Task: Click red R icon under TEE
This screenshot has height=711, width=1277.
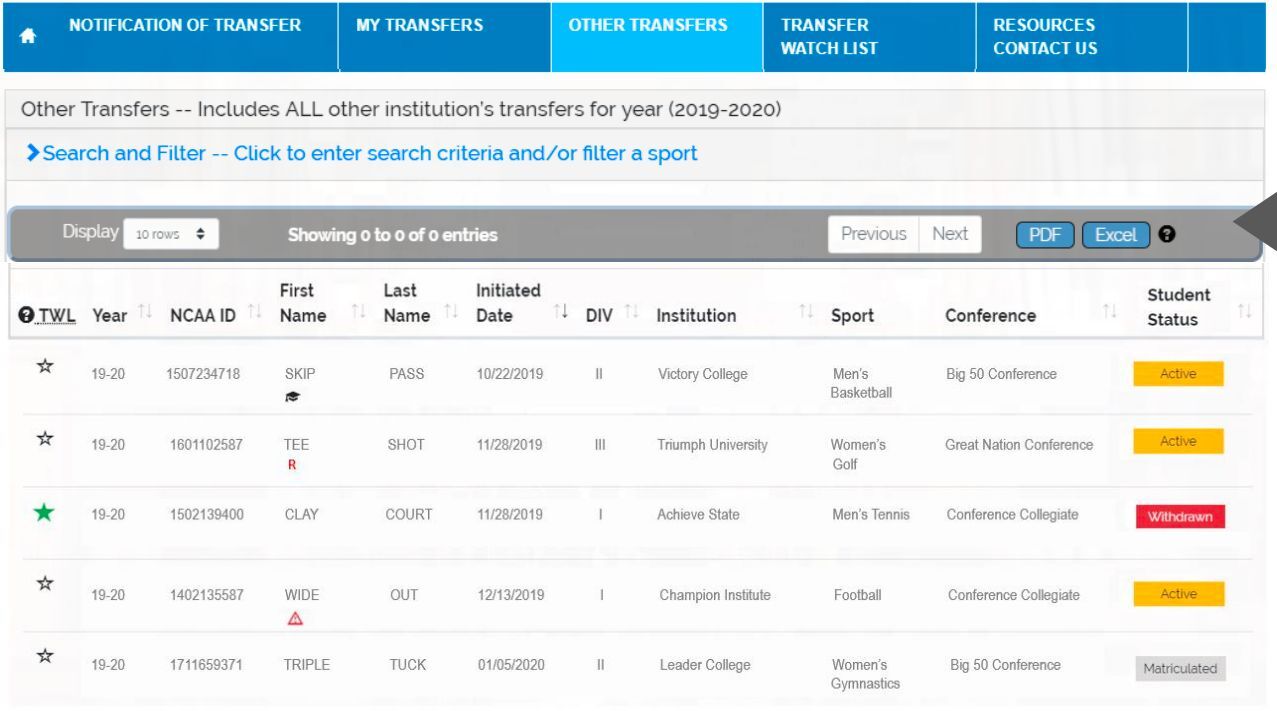Action: click(291, 463)
